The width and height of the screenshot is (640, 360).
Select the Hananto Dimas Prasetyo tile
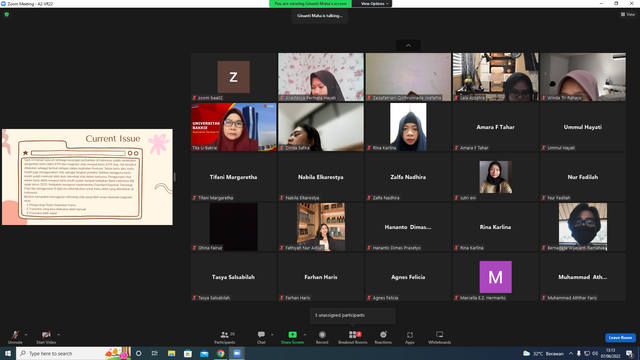pyautogui.click(x=408, y=227)
